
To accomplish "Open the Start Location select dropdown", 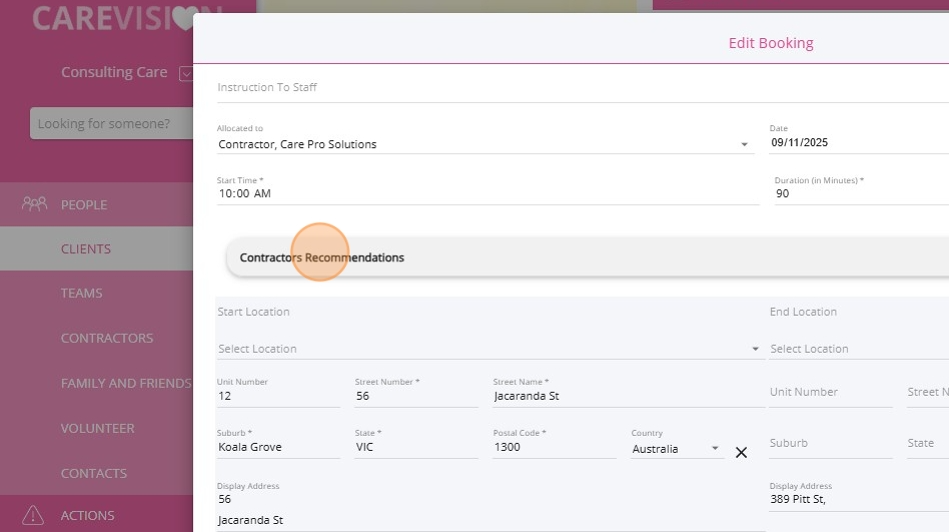I will 488,349.
